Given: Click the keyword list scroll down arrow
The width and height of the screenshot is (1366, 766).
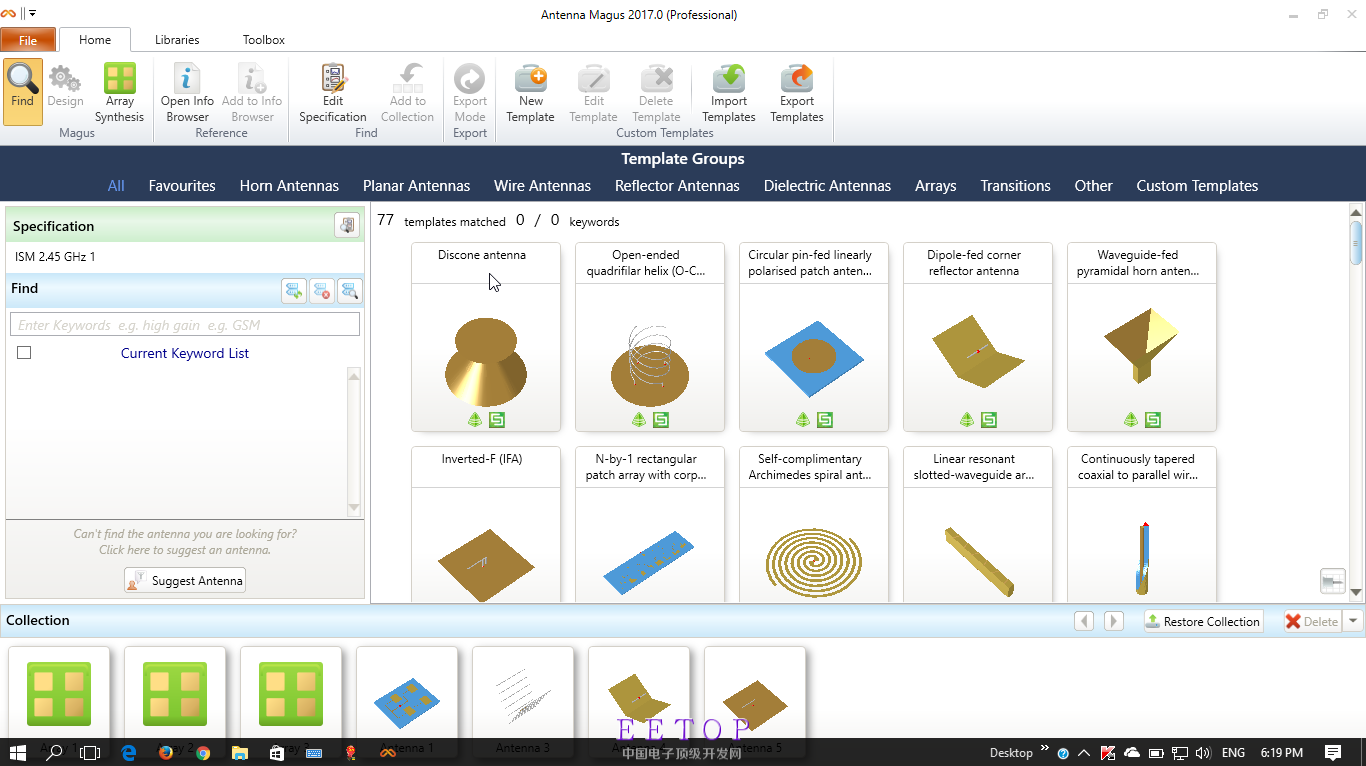Looking at the screenshot, I should [354, 508].
